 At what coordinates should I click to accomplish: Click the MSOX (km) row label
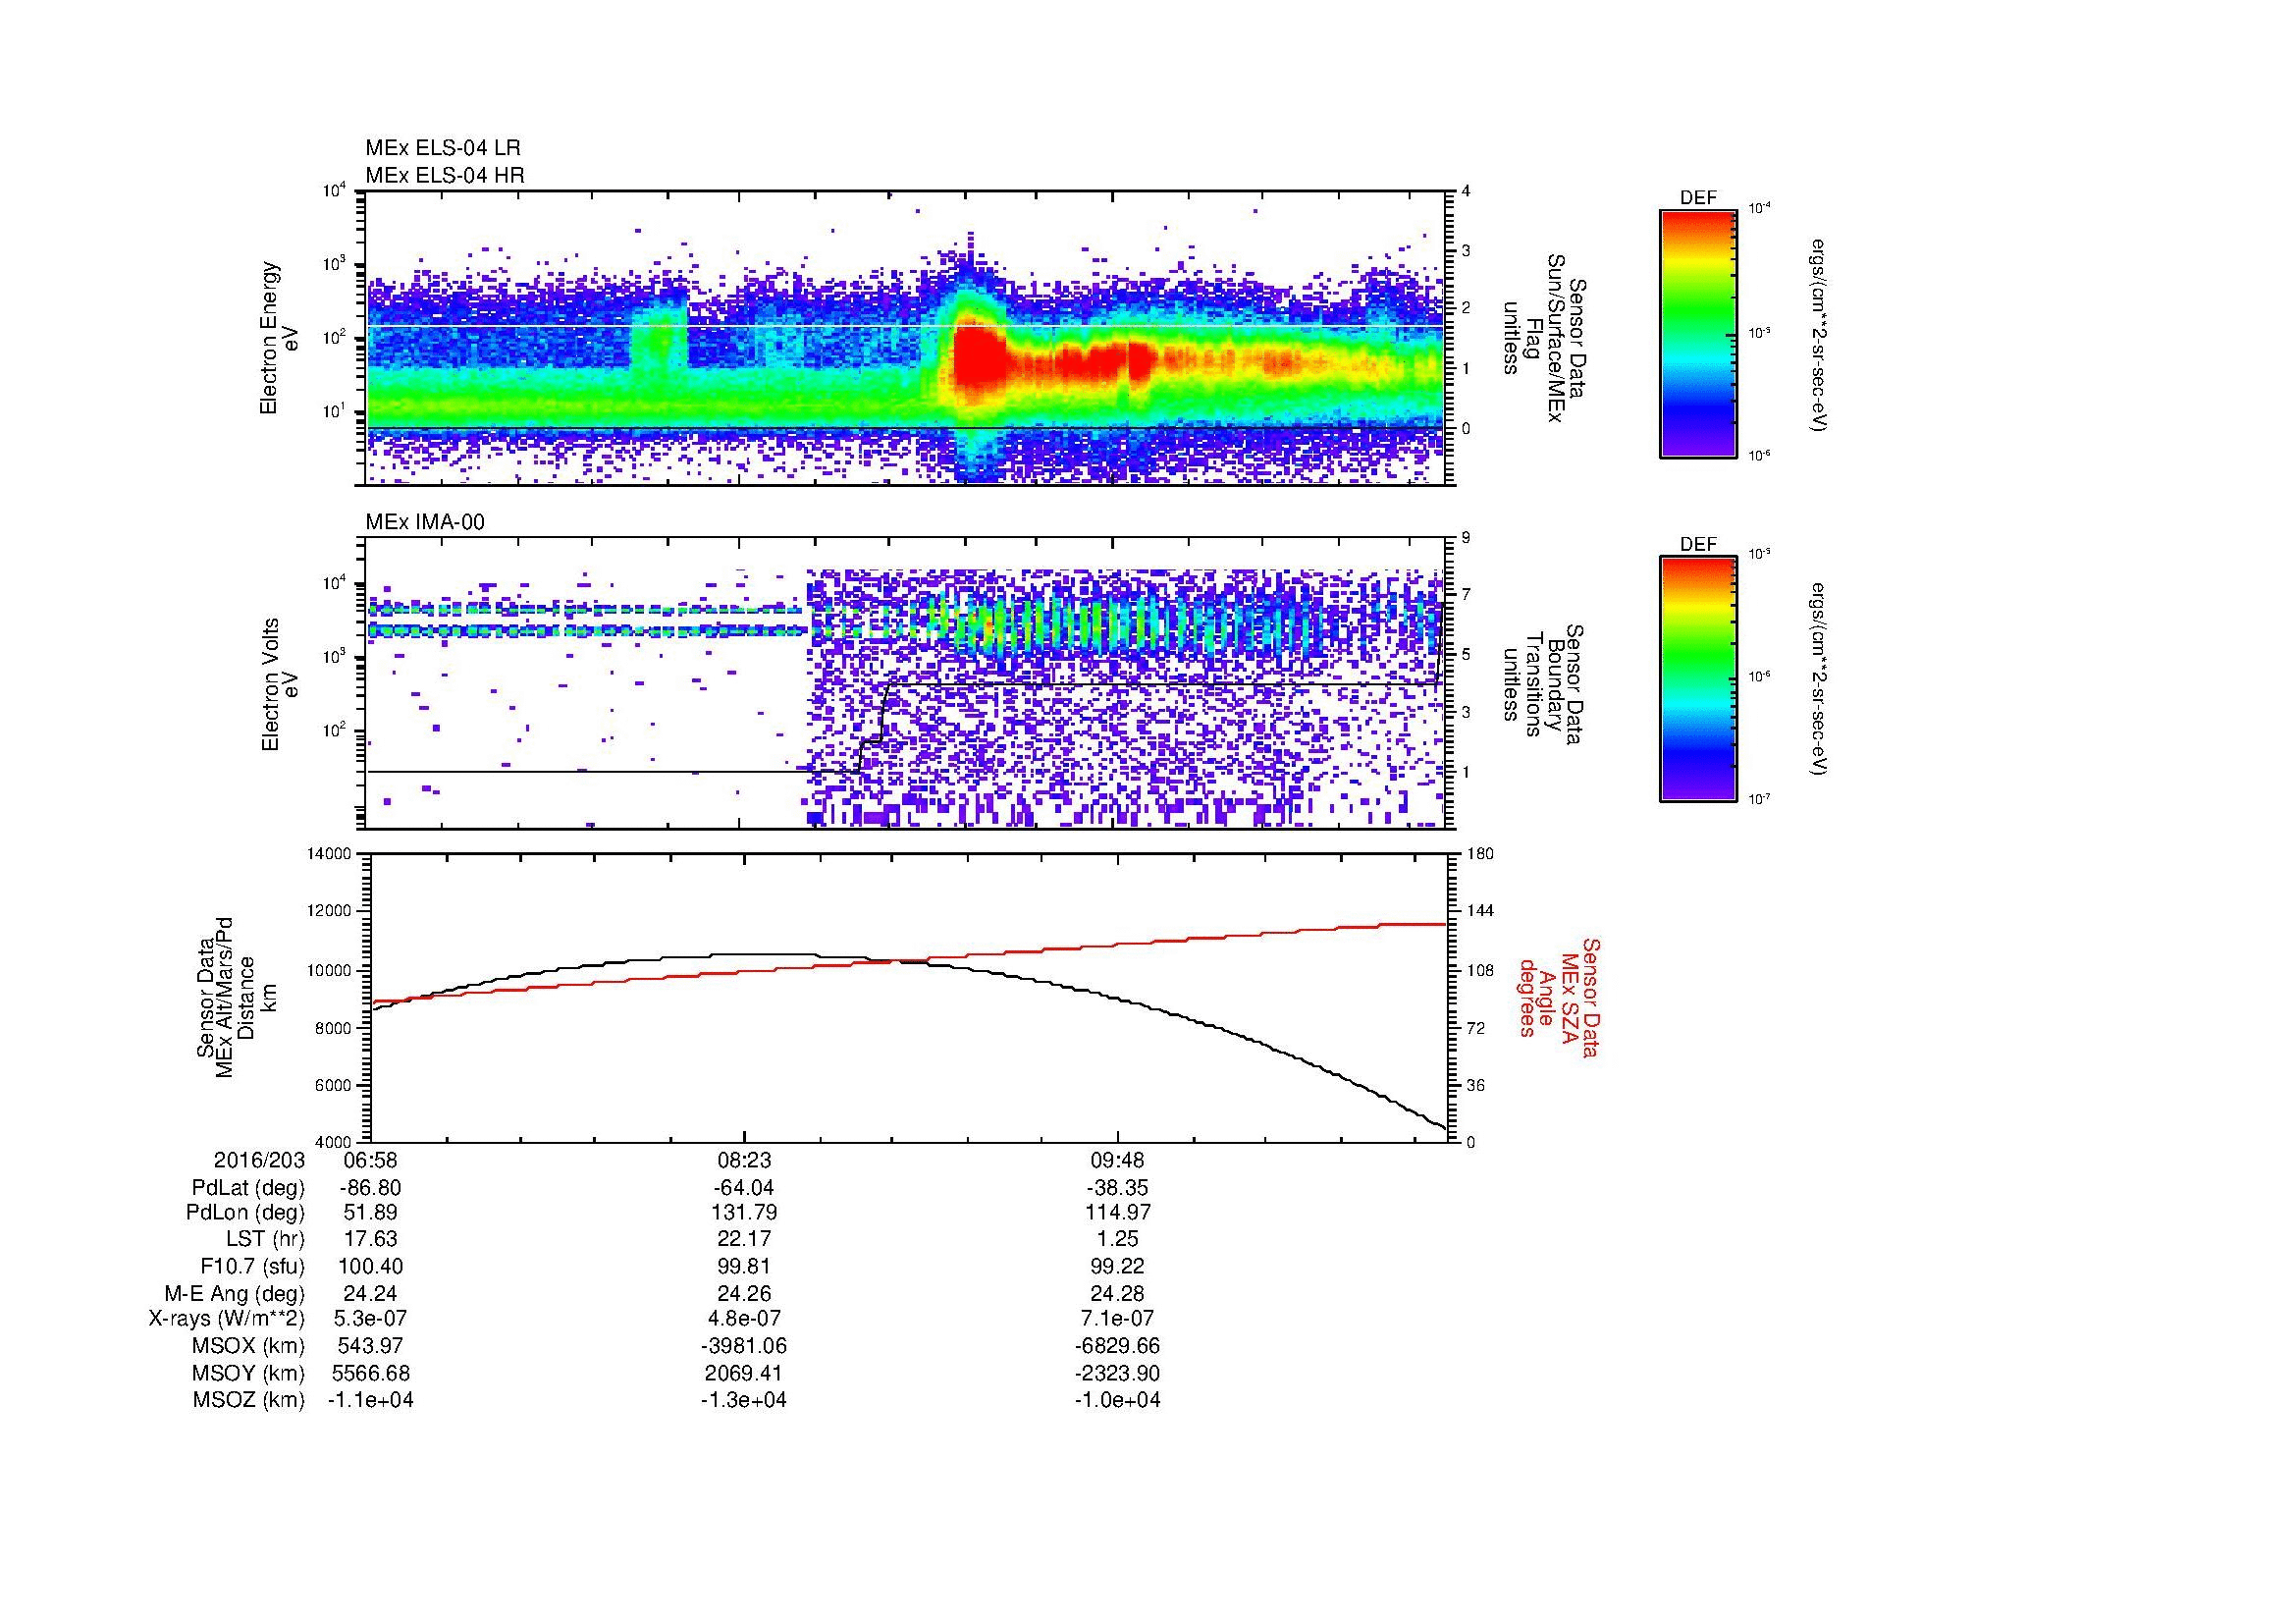click(x=248, y=1346)
